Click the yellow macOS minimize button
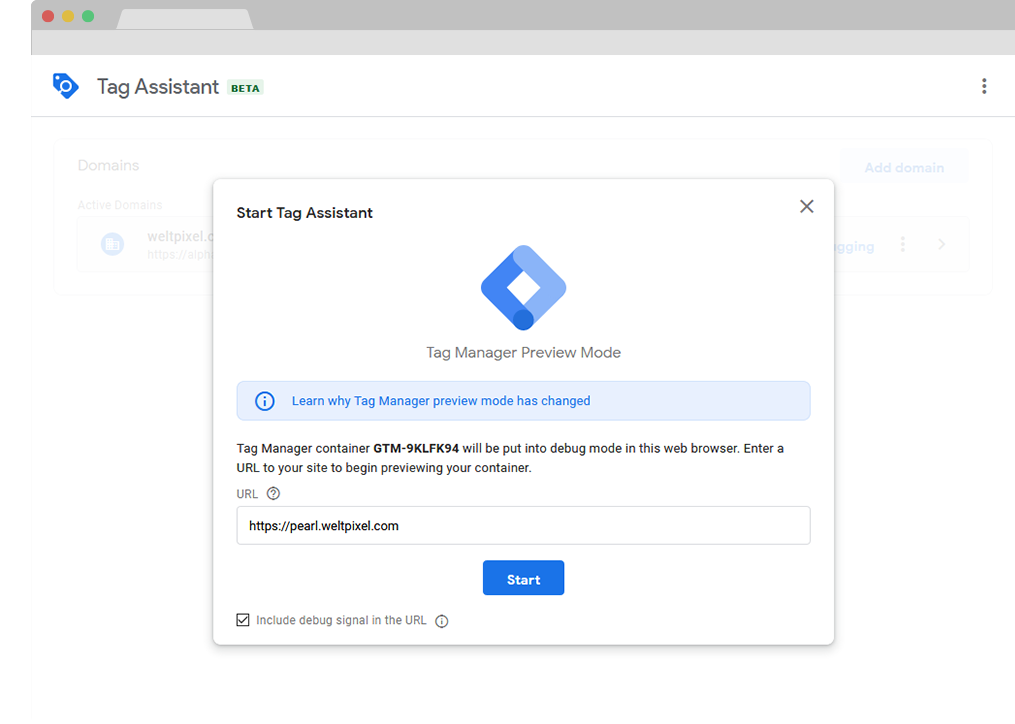 click(68, 16)
